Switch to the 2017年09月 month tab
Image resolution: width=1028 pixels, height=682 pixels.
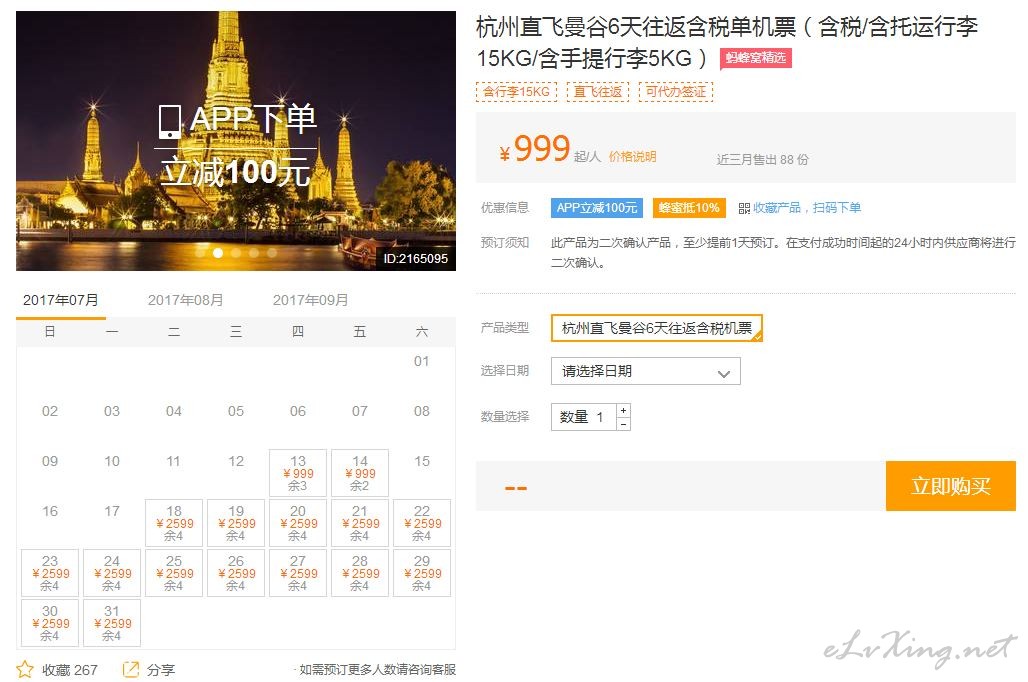tap(310, 300)
